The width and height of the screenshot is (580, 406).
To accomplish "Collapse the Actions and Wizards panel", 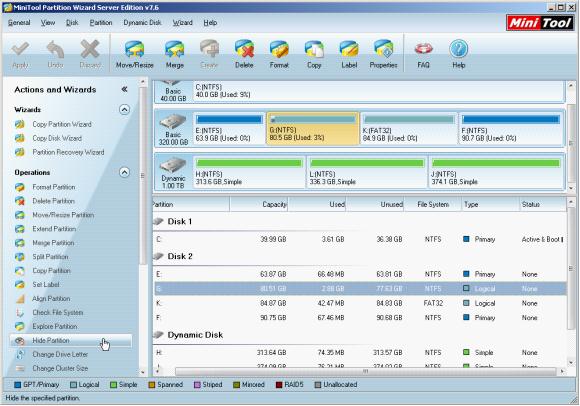I will pyautogui.click(x=124, y=89).
